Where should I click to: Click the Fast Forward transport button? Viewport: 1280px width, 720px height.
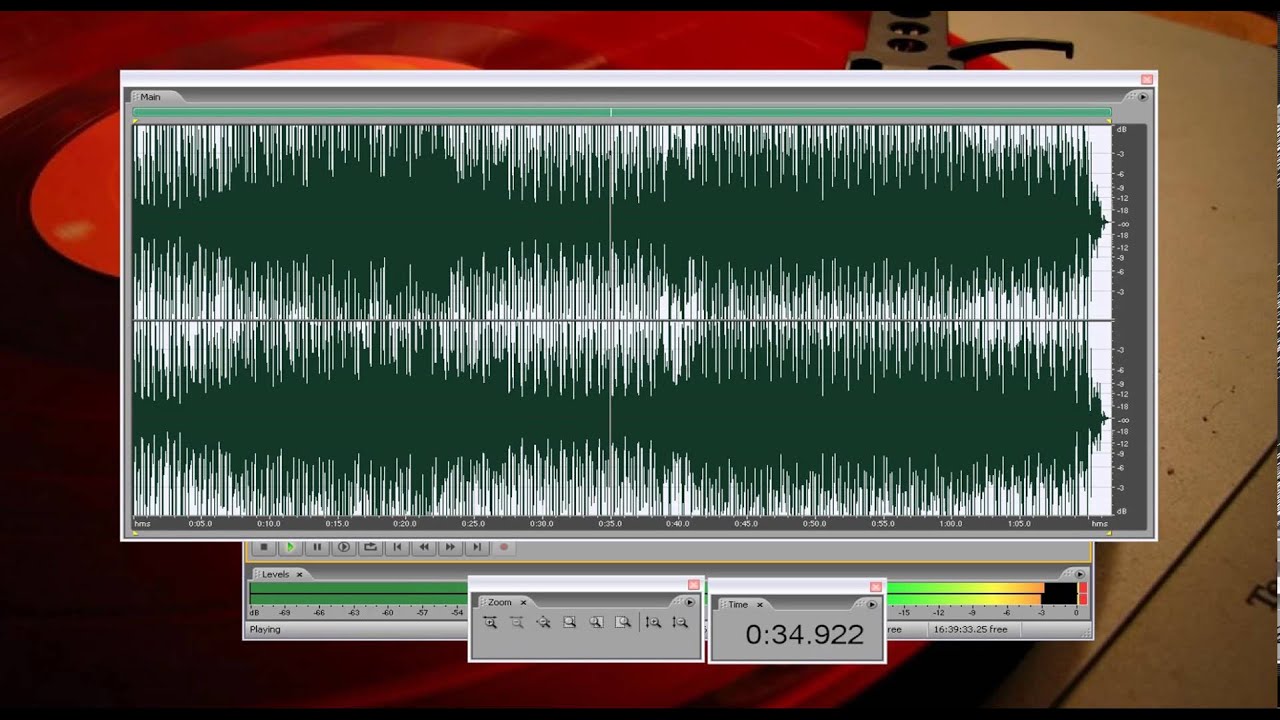coord(450,547)
